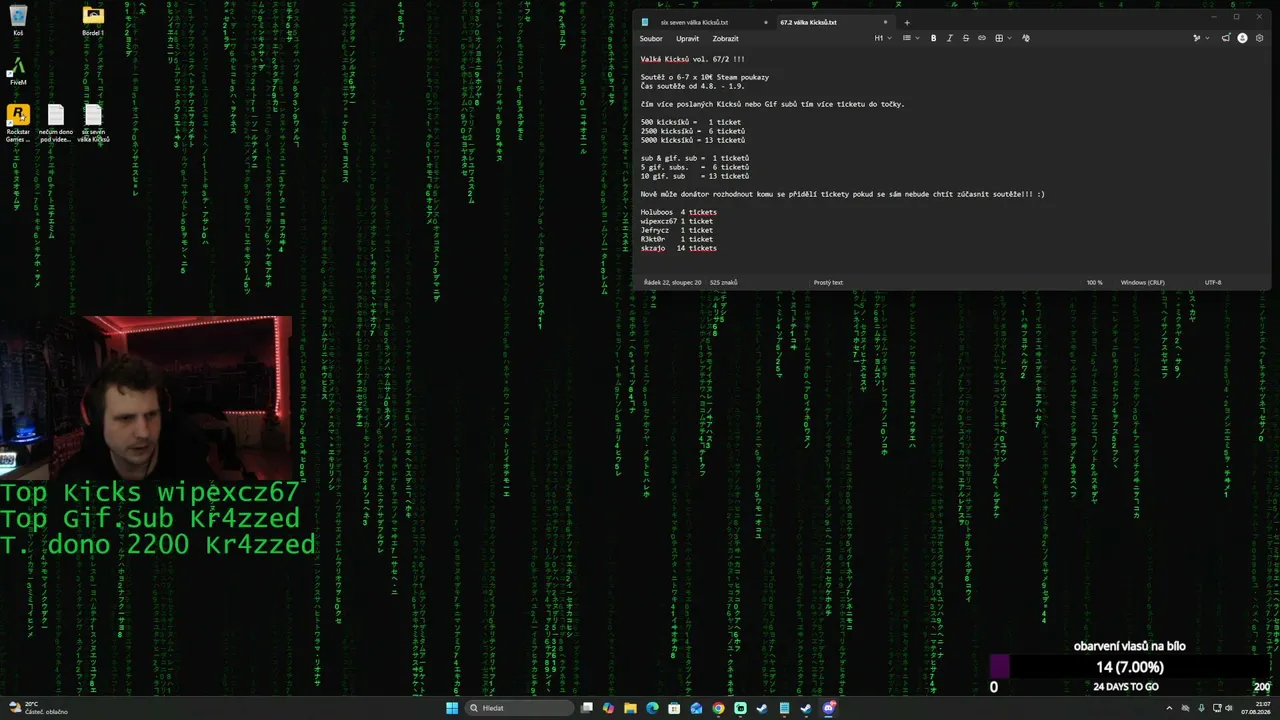Select the Bordel 1 desktop folder

(93, 20)
